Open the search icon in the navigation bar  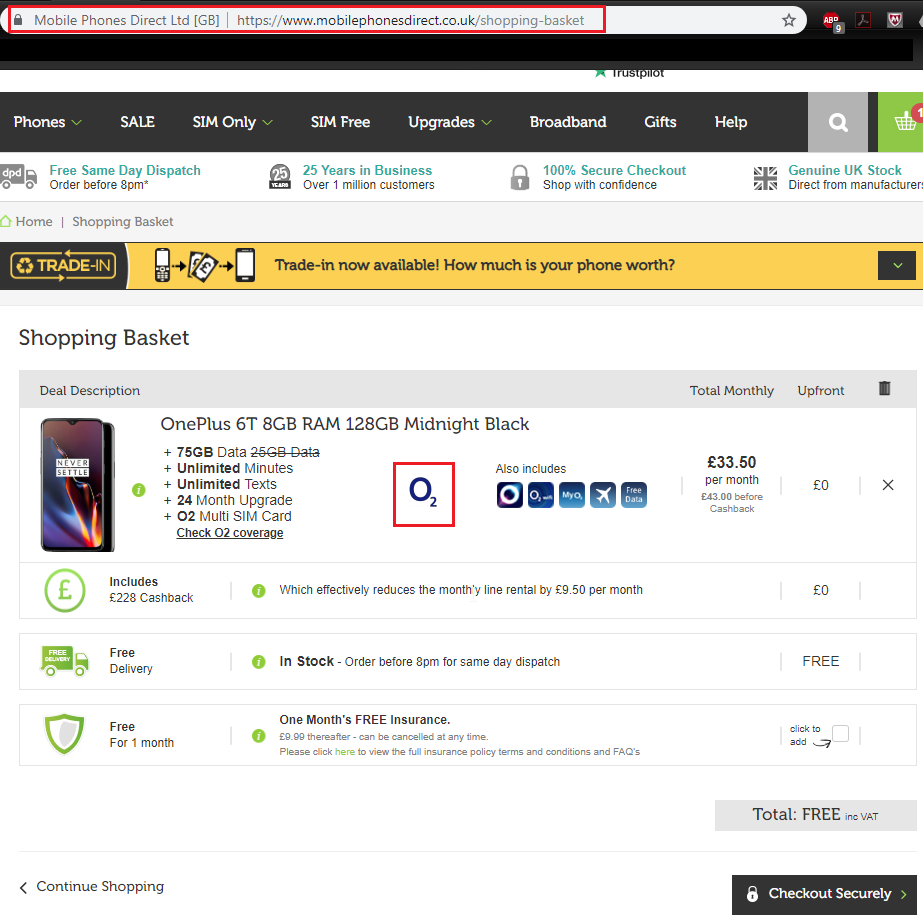pos(838,121)
